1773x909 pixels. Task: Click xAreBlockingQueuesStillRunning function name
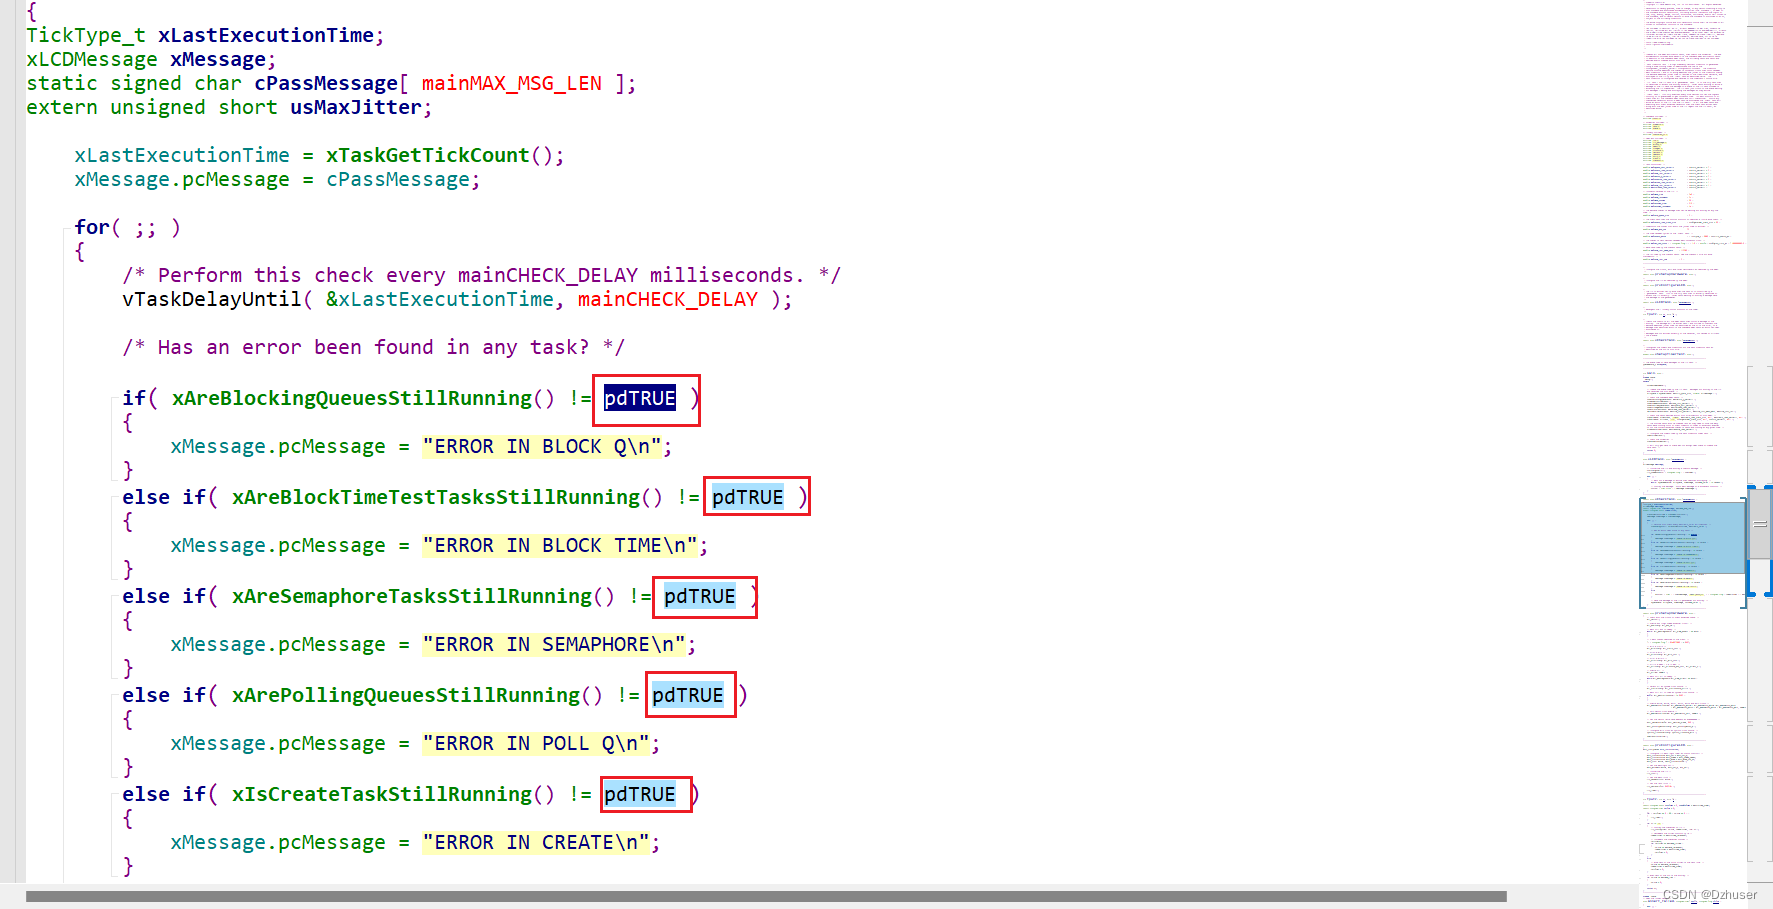pos(352,398)
